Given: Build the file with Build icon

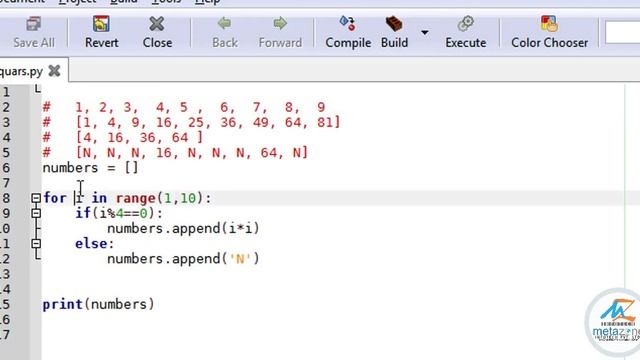Looking at the screenshot, I should pos(394,32).
